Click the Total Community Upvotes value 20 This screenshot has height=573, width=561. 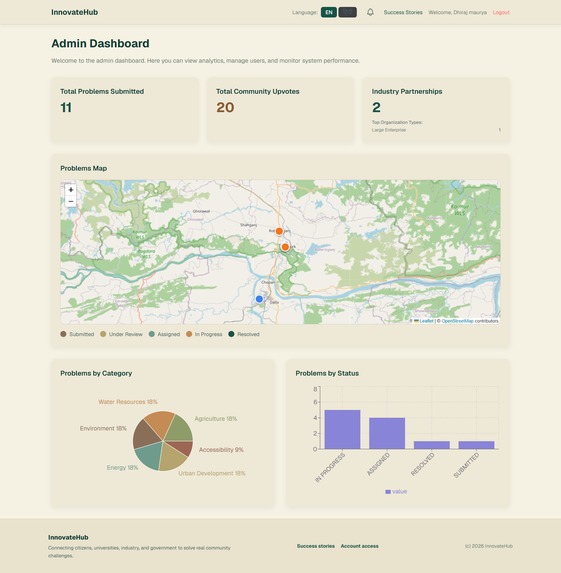pos(225,107)
